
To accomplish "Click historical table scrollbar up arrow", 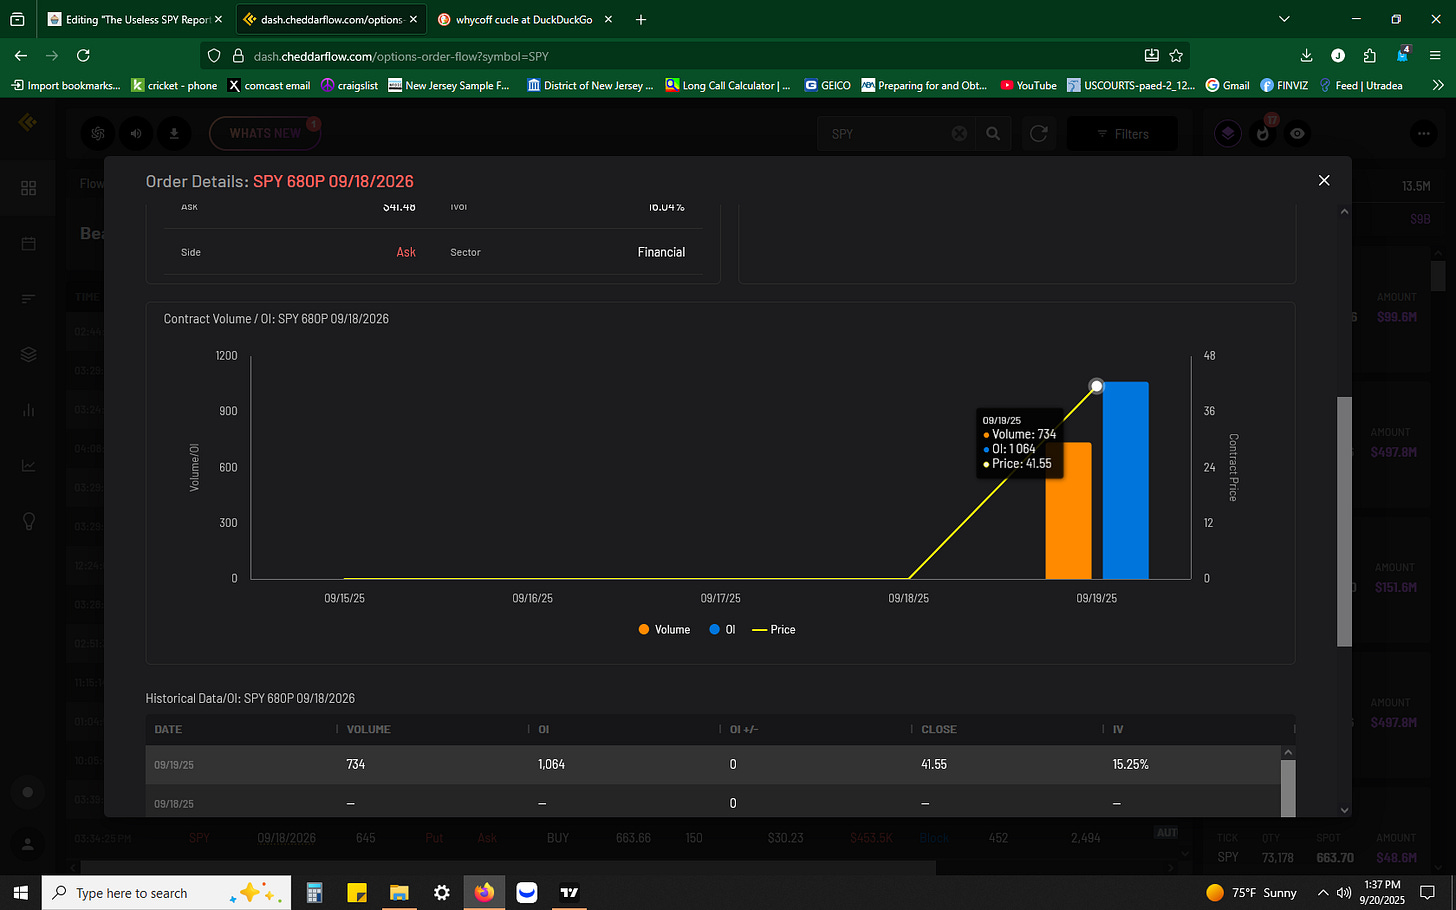I will click(x=1288, y=752).
